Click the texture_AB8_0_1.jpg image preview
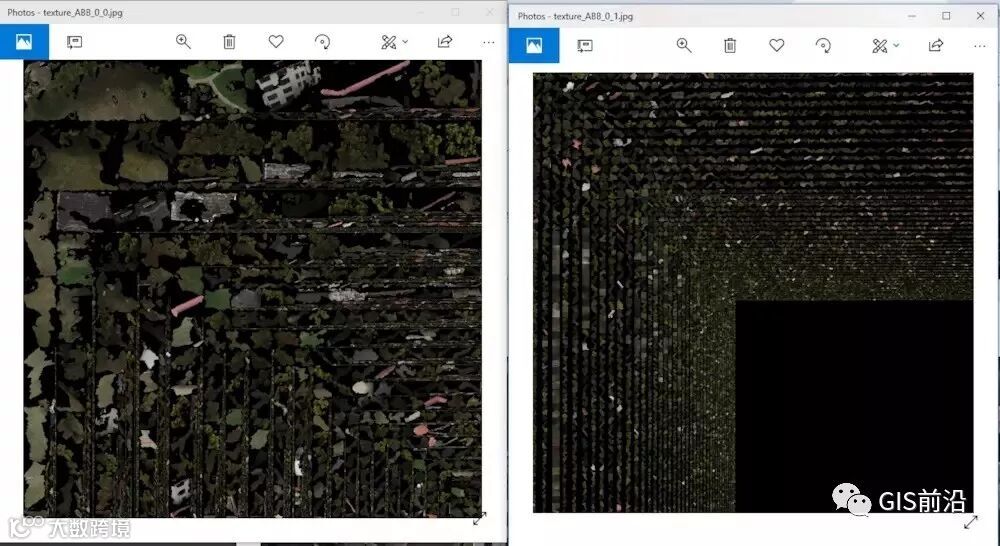The image size is (1000, 546). [x=753, y=293]
